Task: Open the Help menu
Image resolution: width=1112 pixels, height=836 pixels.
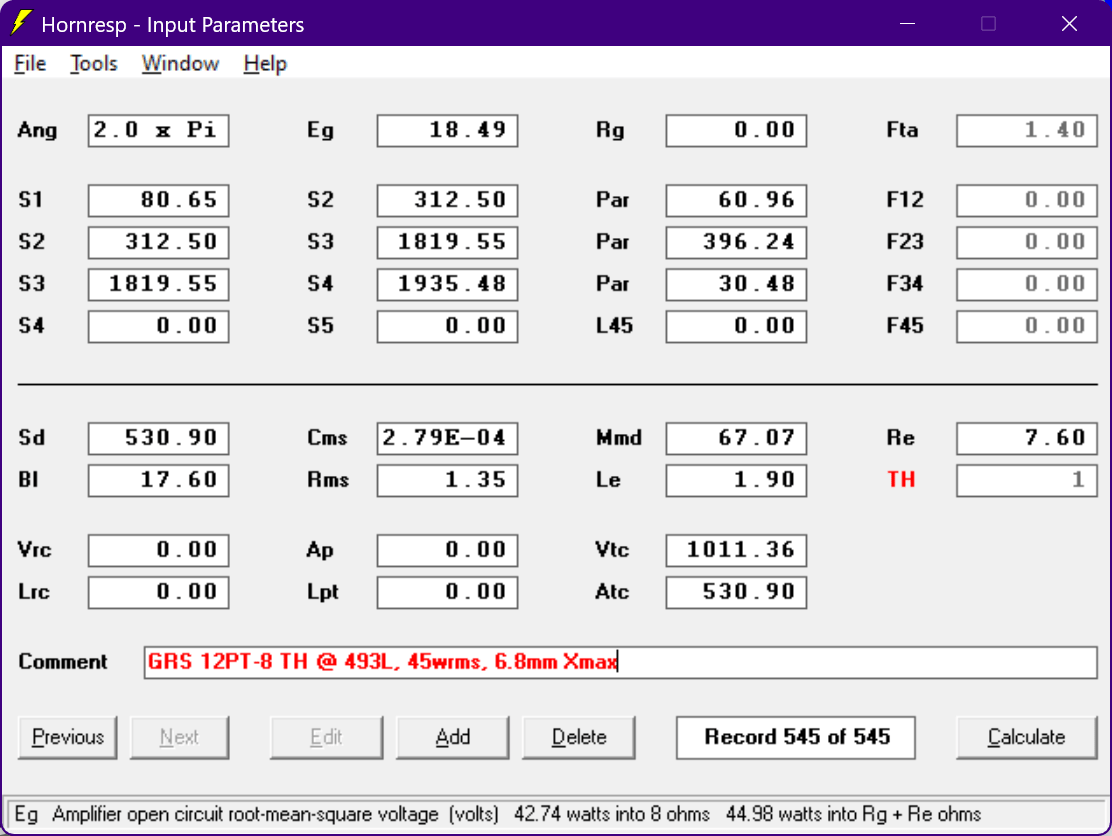Action: click(x=265, y=64)
